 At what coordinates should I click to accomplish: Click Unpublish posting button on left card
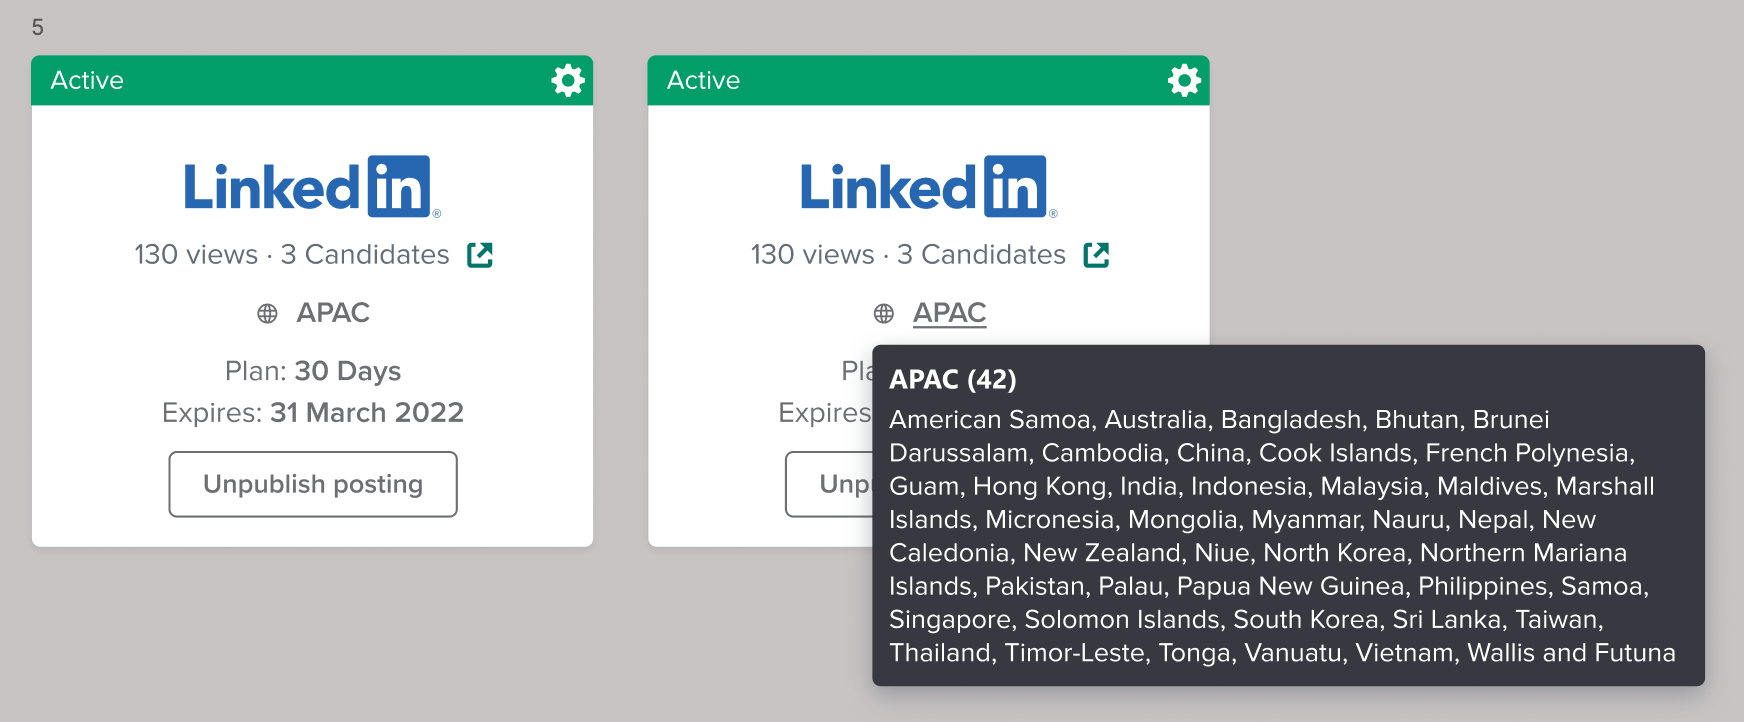click(313, 484)
